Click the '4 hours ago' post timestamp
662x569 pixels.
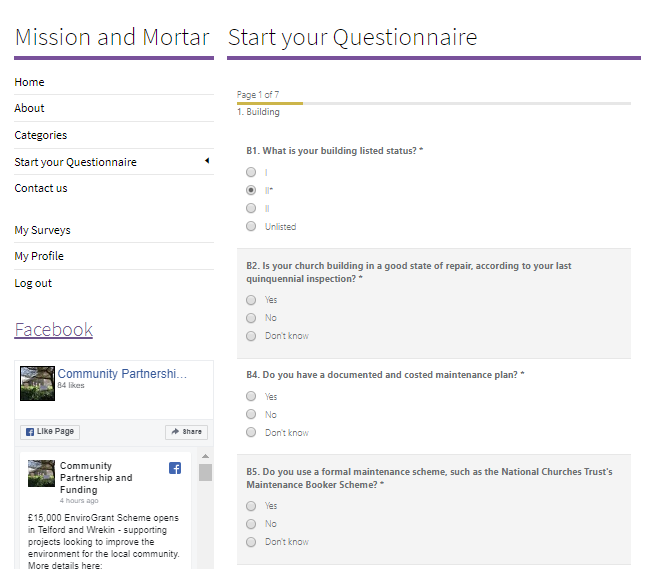(x=79, y=501)
